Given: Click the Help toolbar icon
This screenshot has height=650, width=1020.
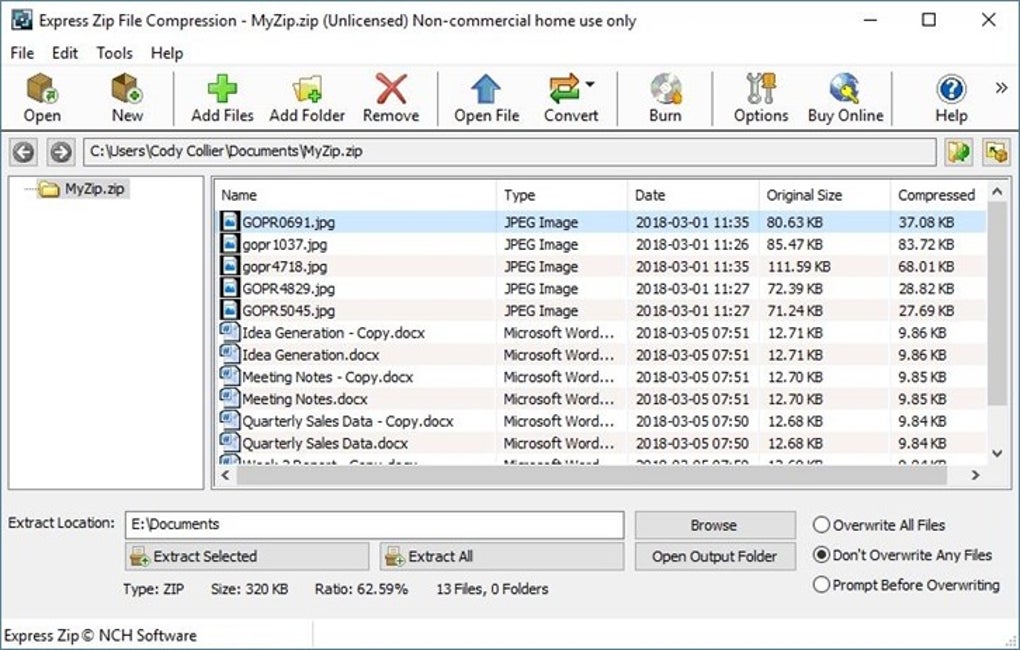Looking at the screenshot, I should (x=949, y=96).
